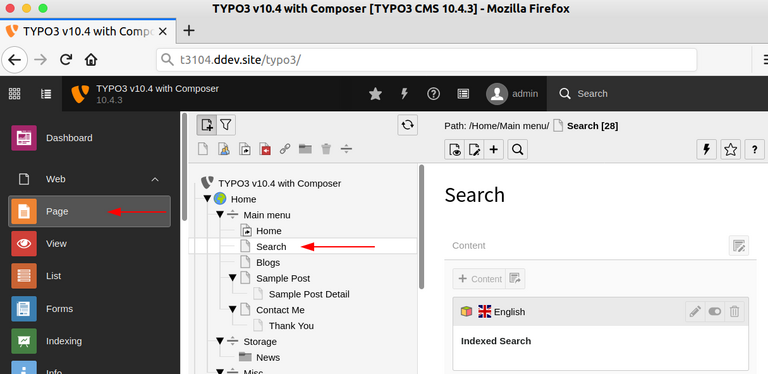Image resolution: width=768 pixels, height=374 pixels.
Task: Open the help question mark menu
Action: click(433, 94)
